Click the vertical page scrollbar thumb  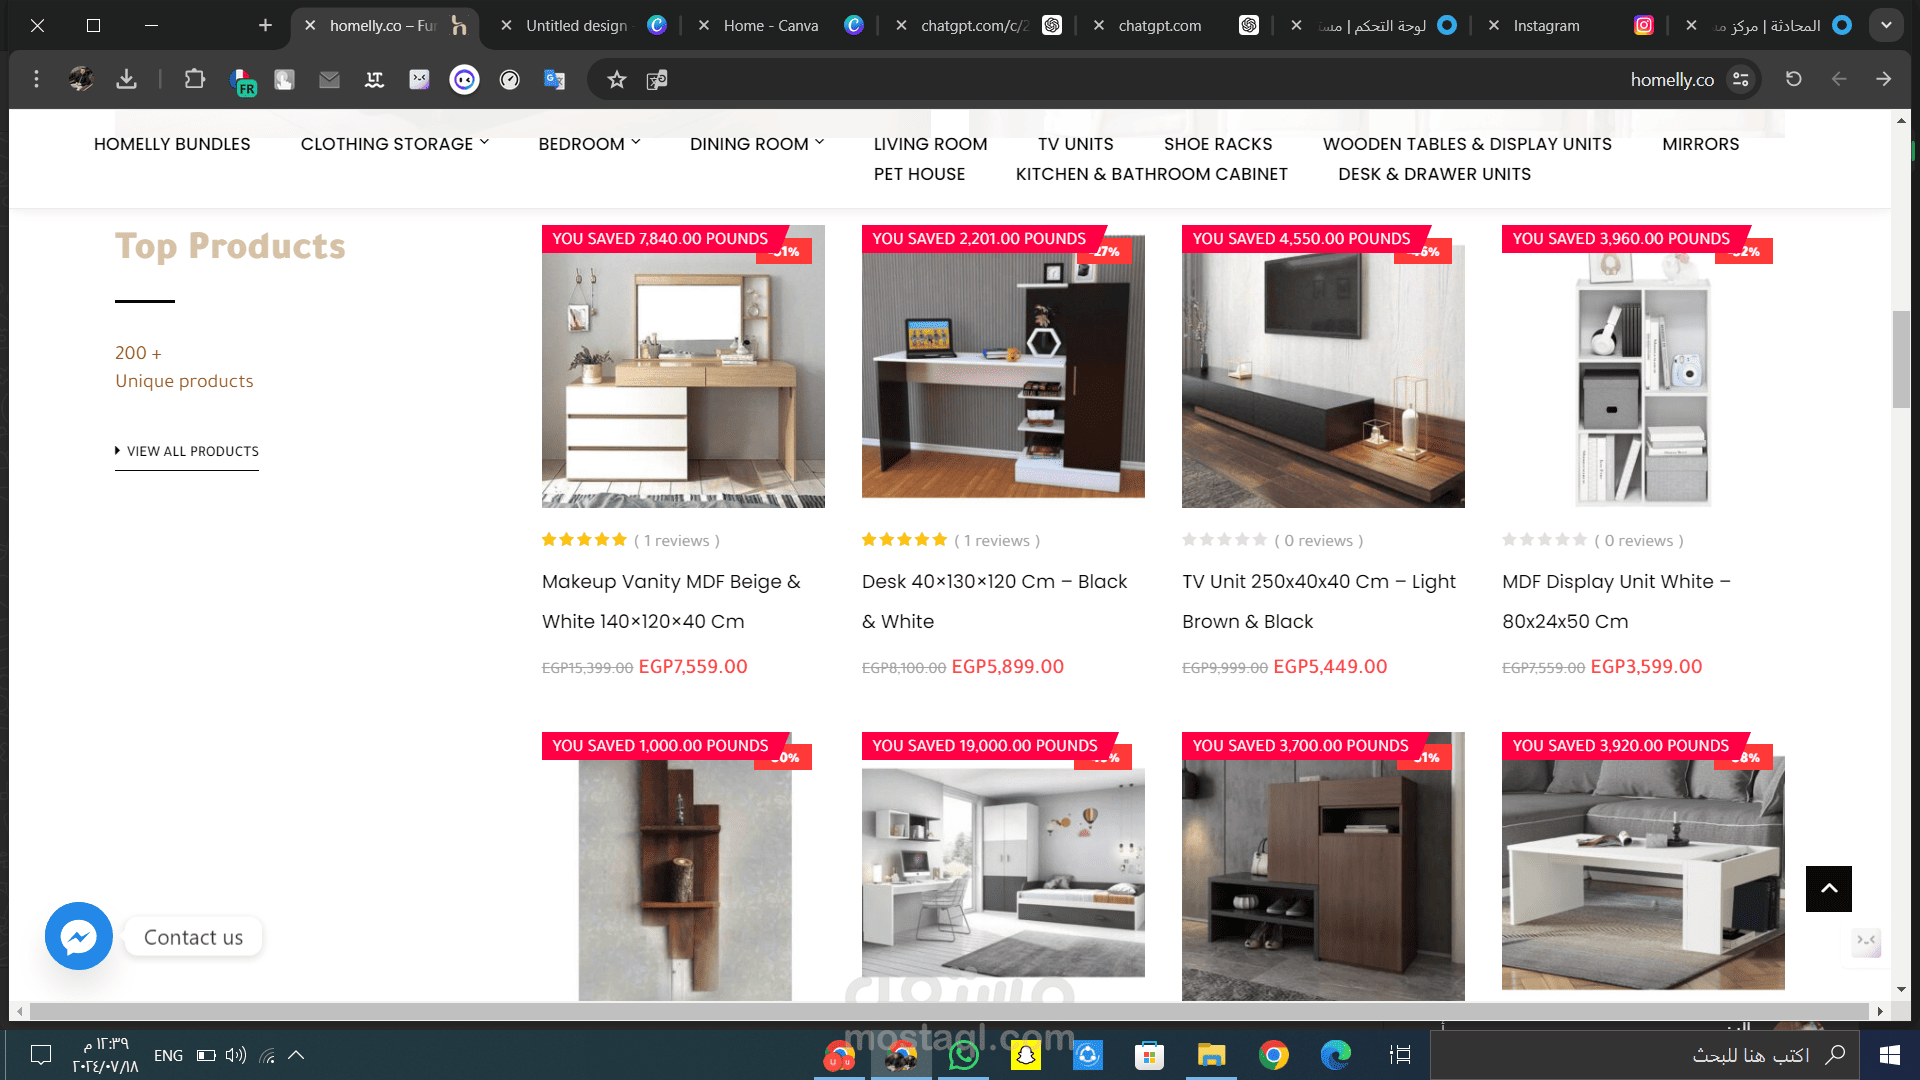[x=1901, y=360]
